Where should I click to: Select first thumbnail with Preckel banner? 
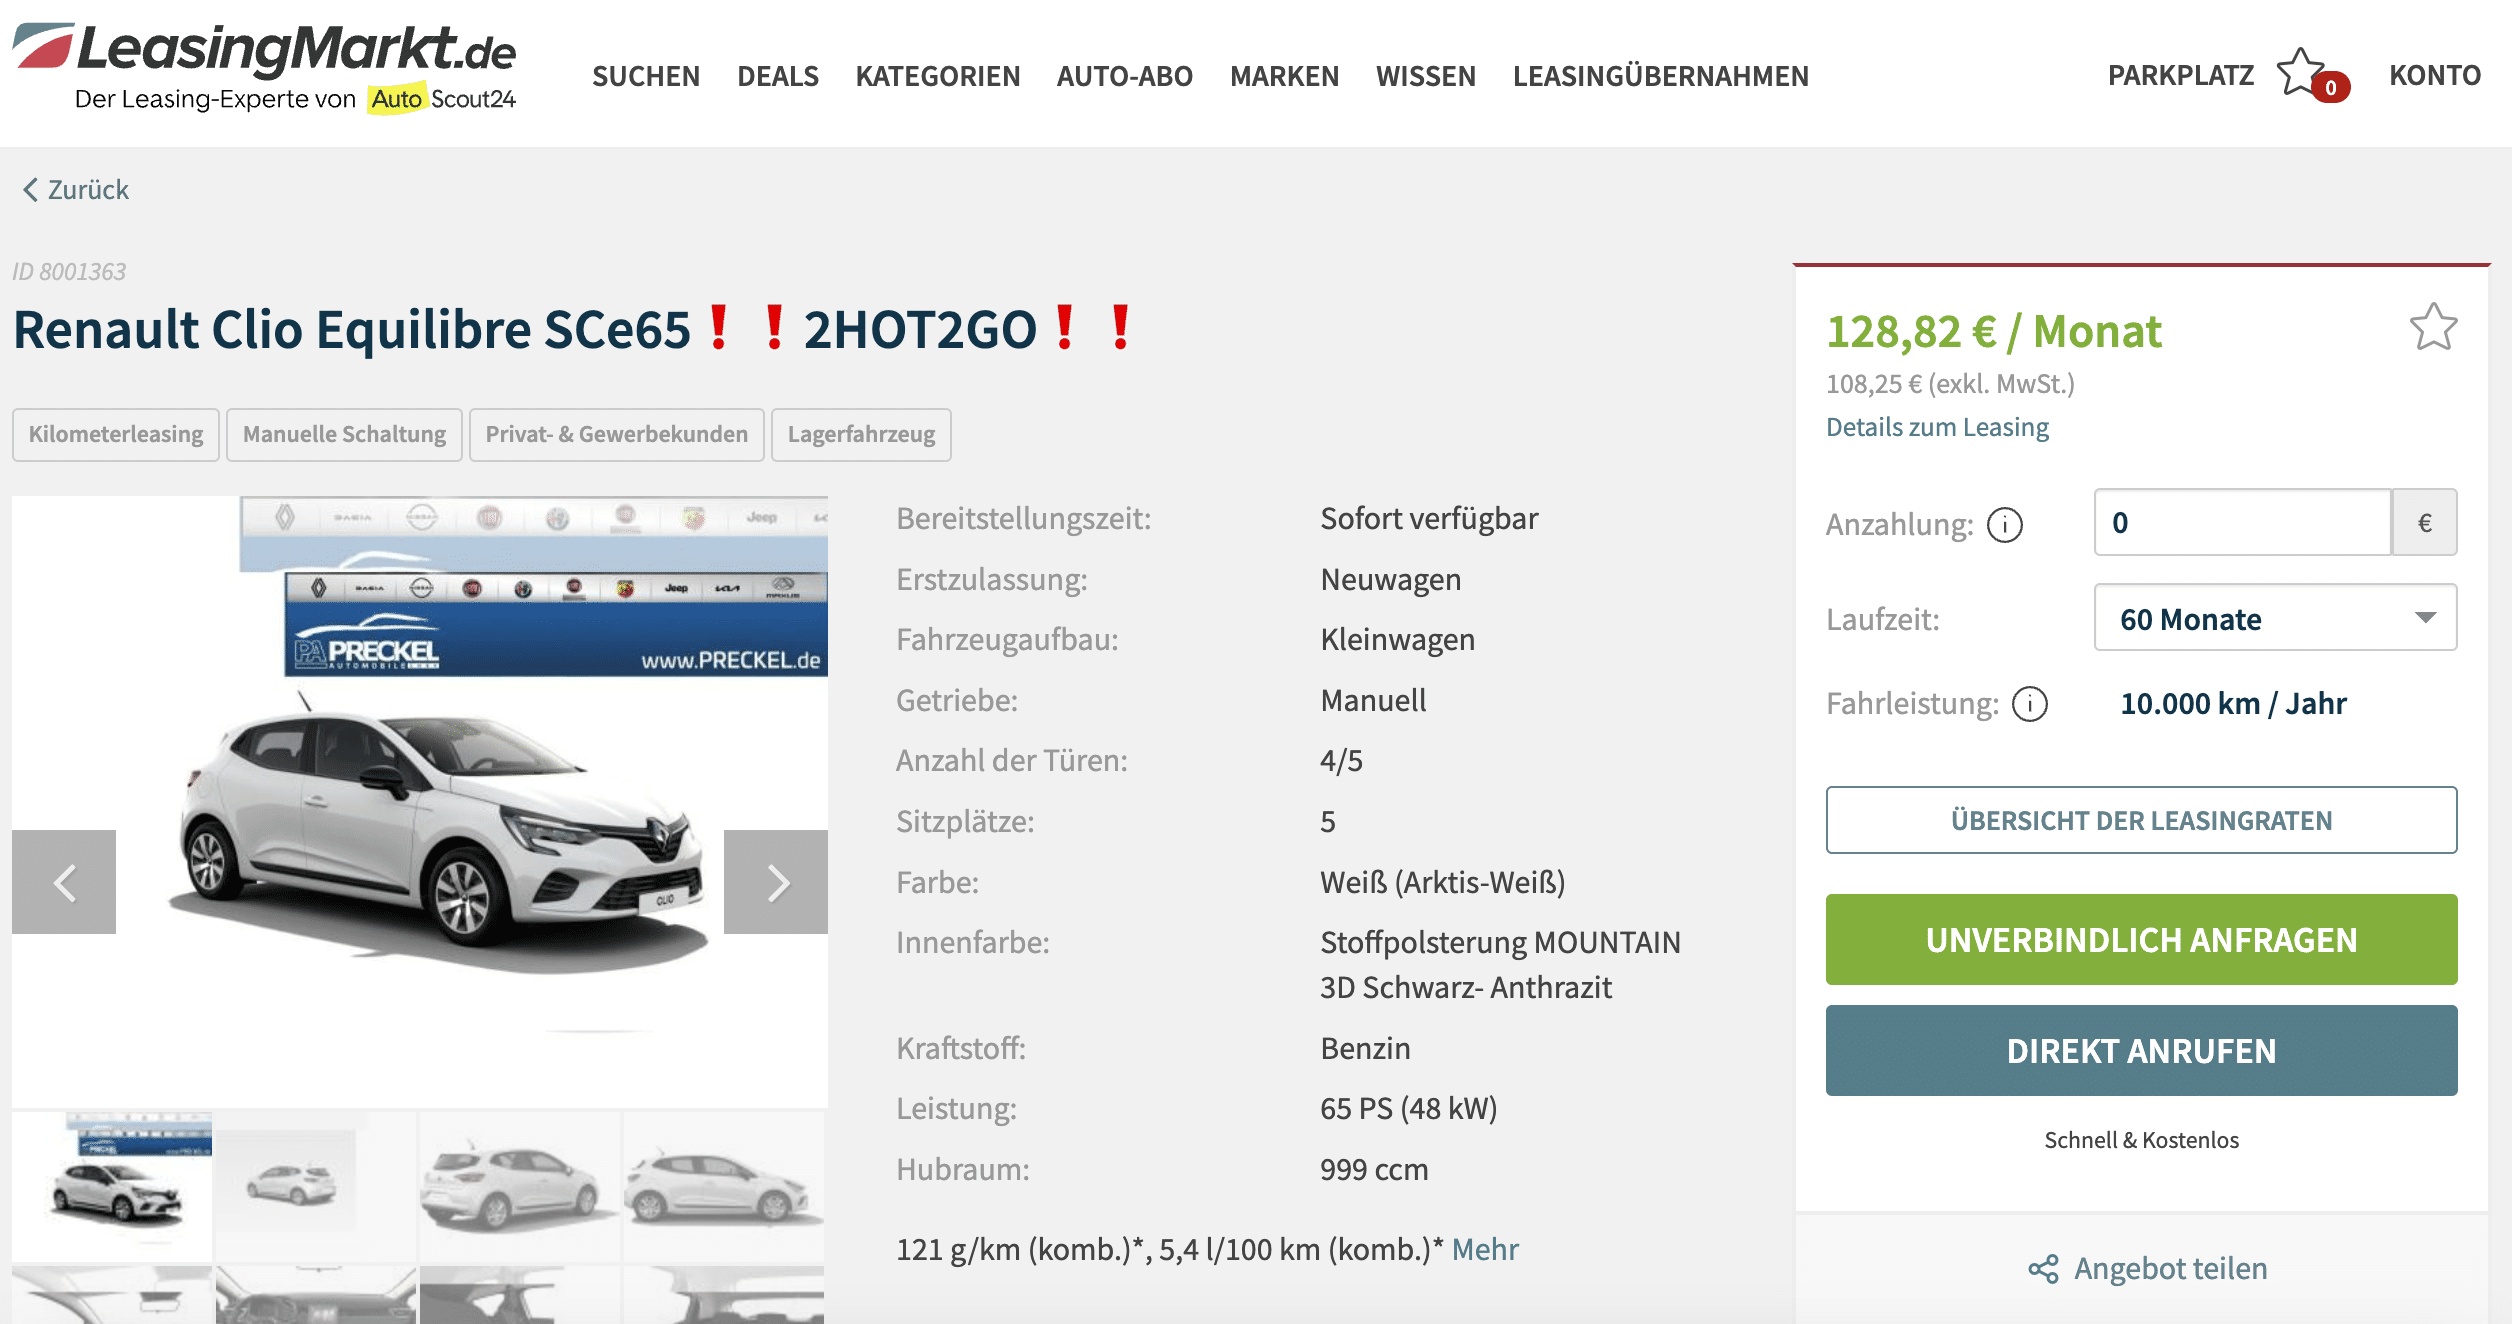[x=112, y=1186]
